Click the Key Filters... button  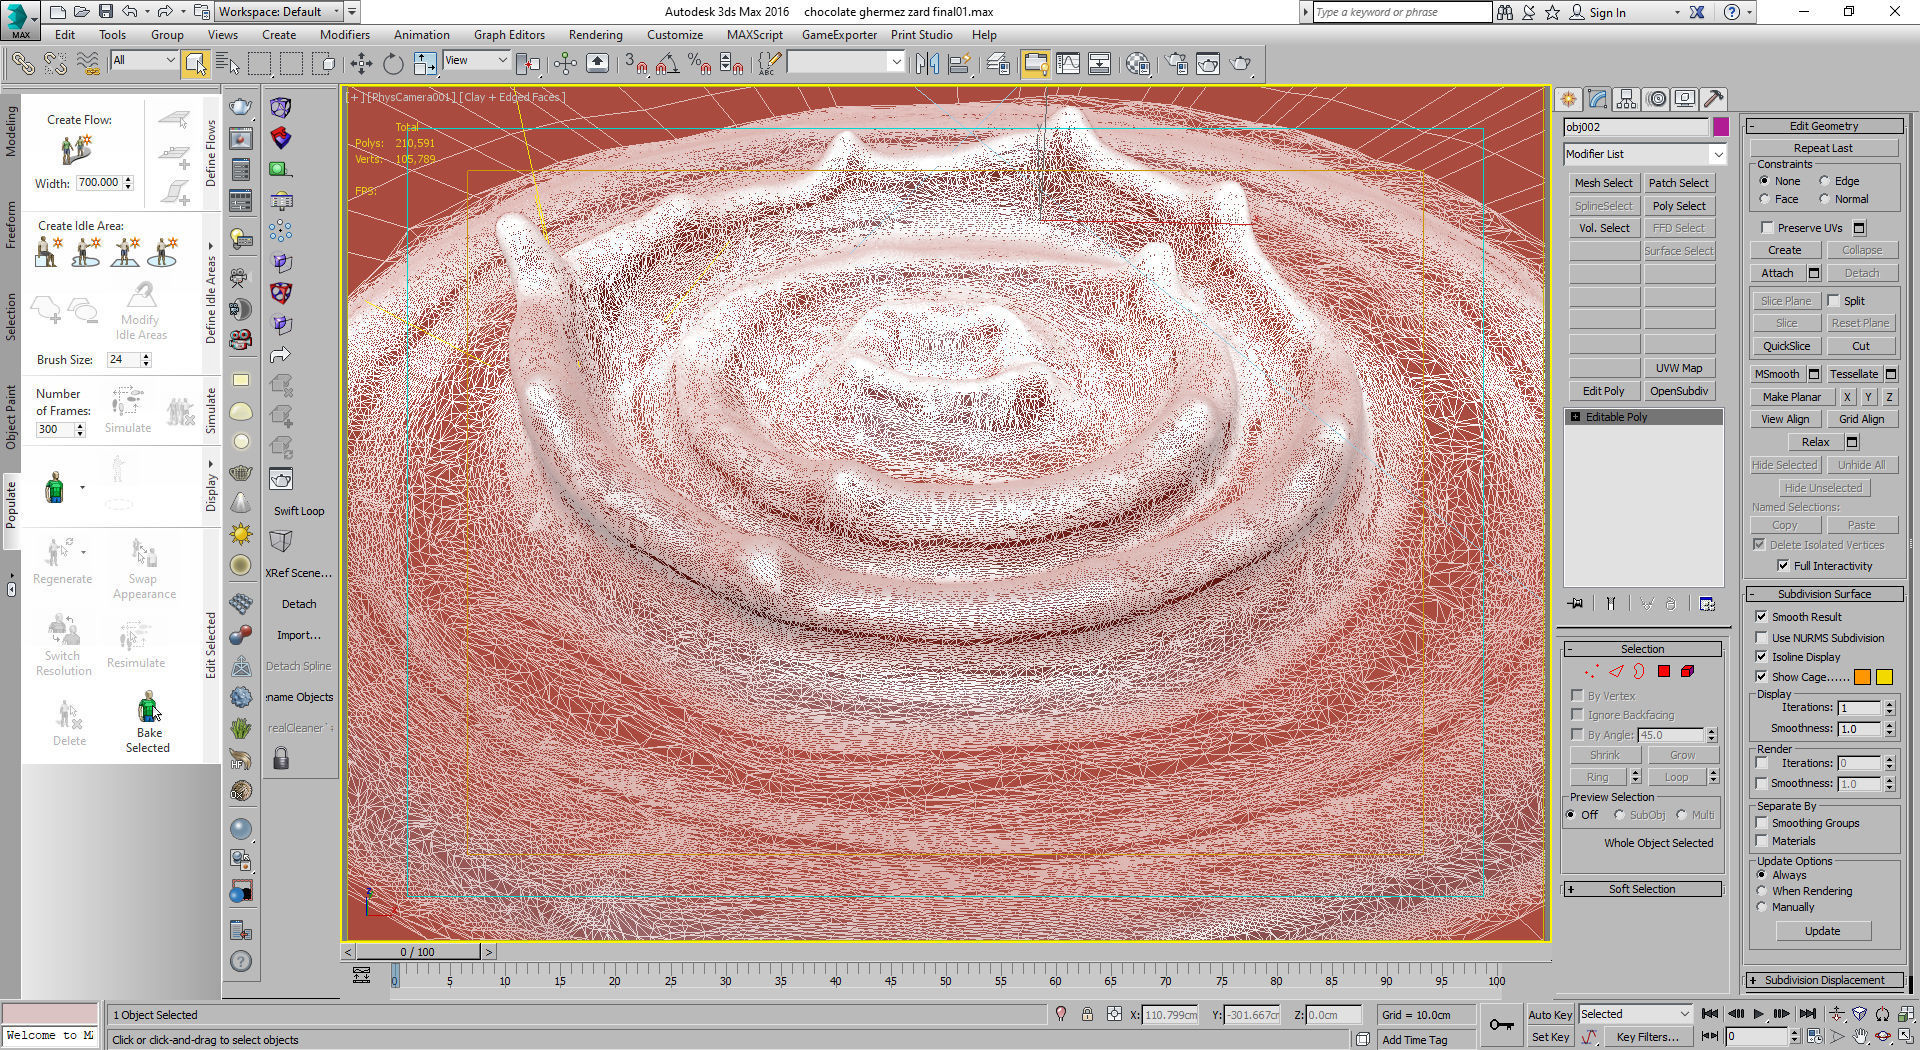(1647, 1037)
